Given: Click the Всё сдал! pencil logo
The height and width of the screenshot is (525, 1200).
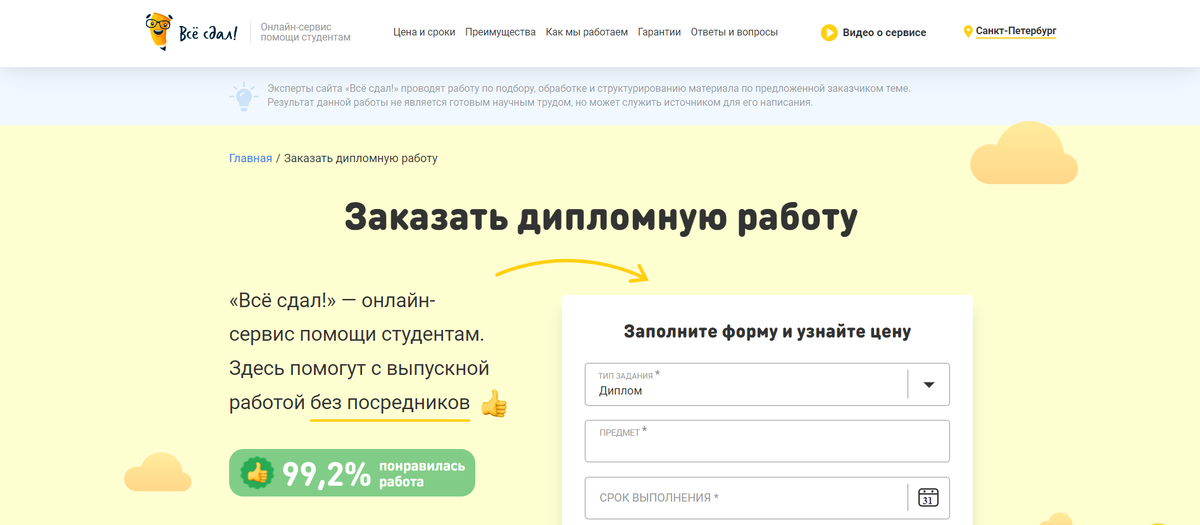Looking at the screenshot, I should [x=191, y=31].
